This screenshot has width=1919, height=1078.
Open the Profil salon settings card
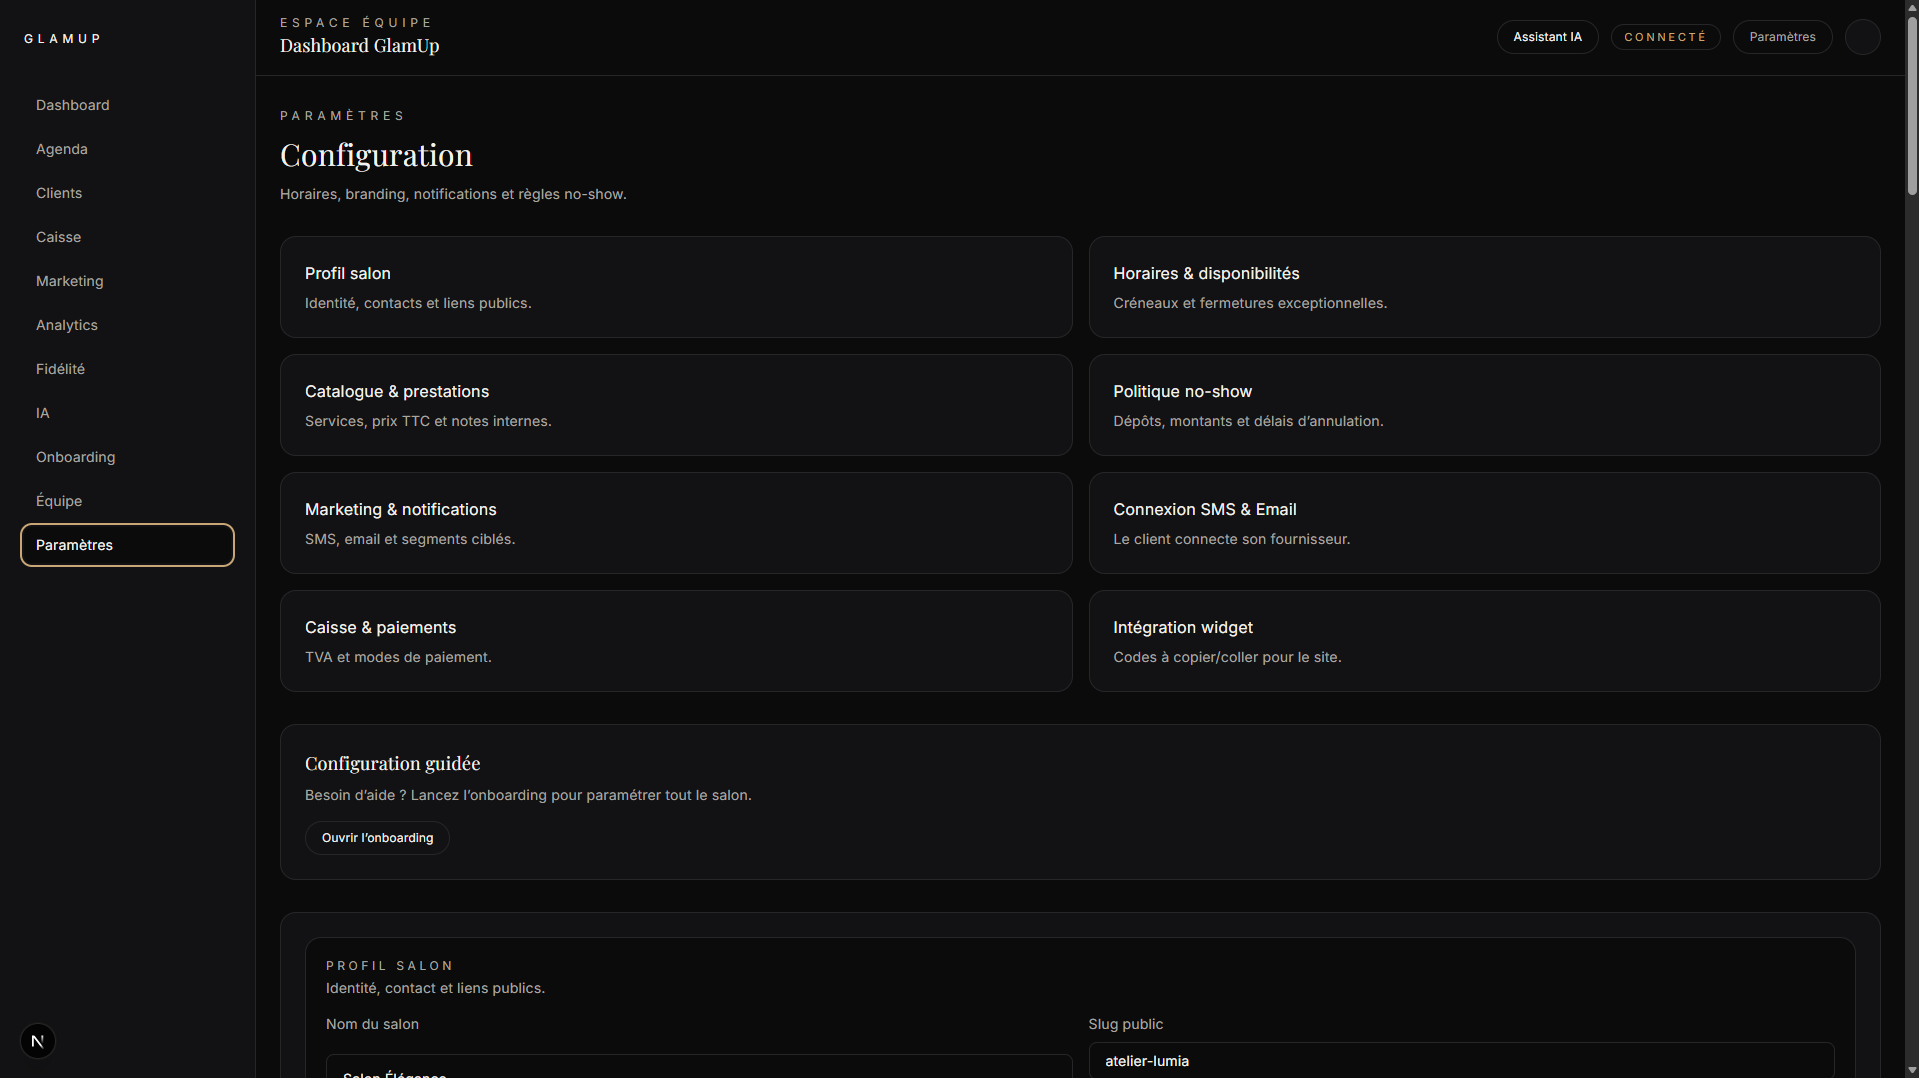(x=675, y=287)
